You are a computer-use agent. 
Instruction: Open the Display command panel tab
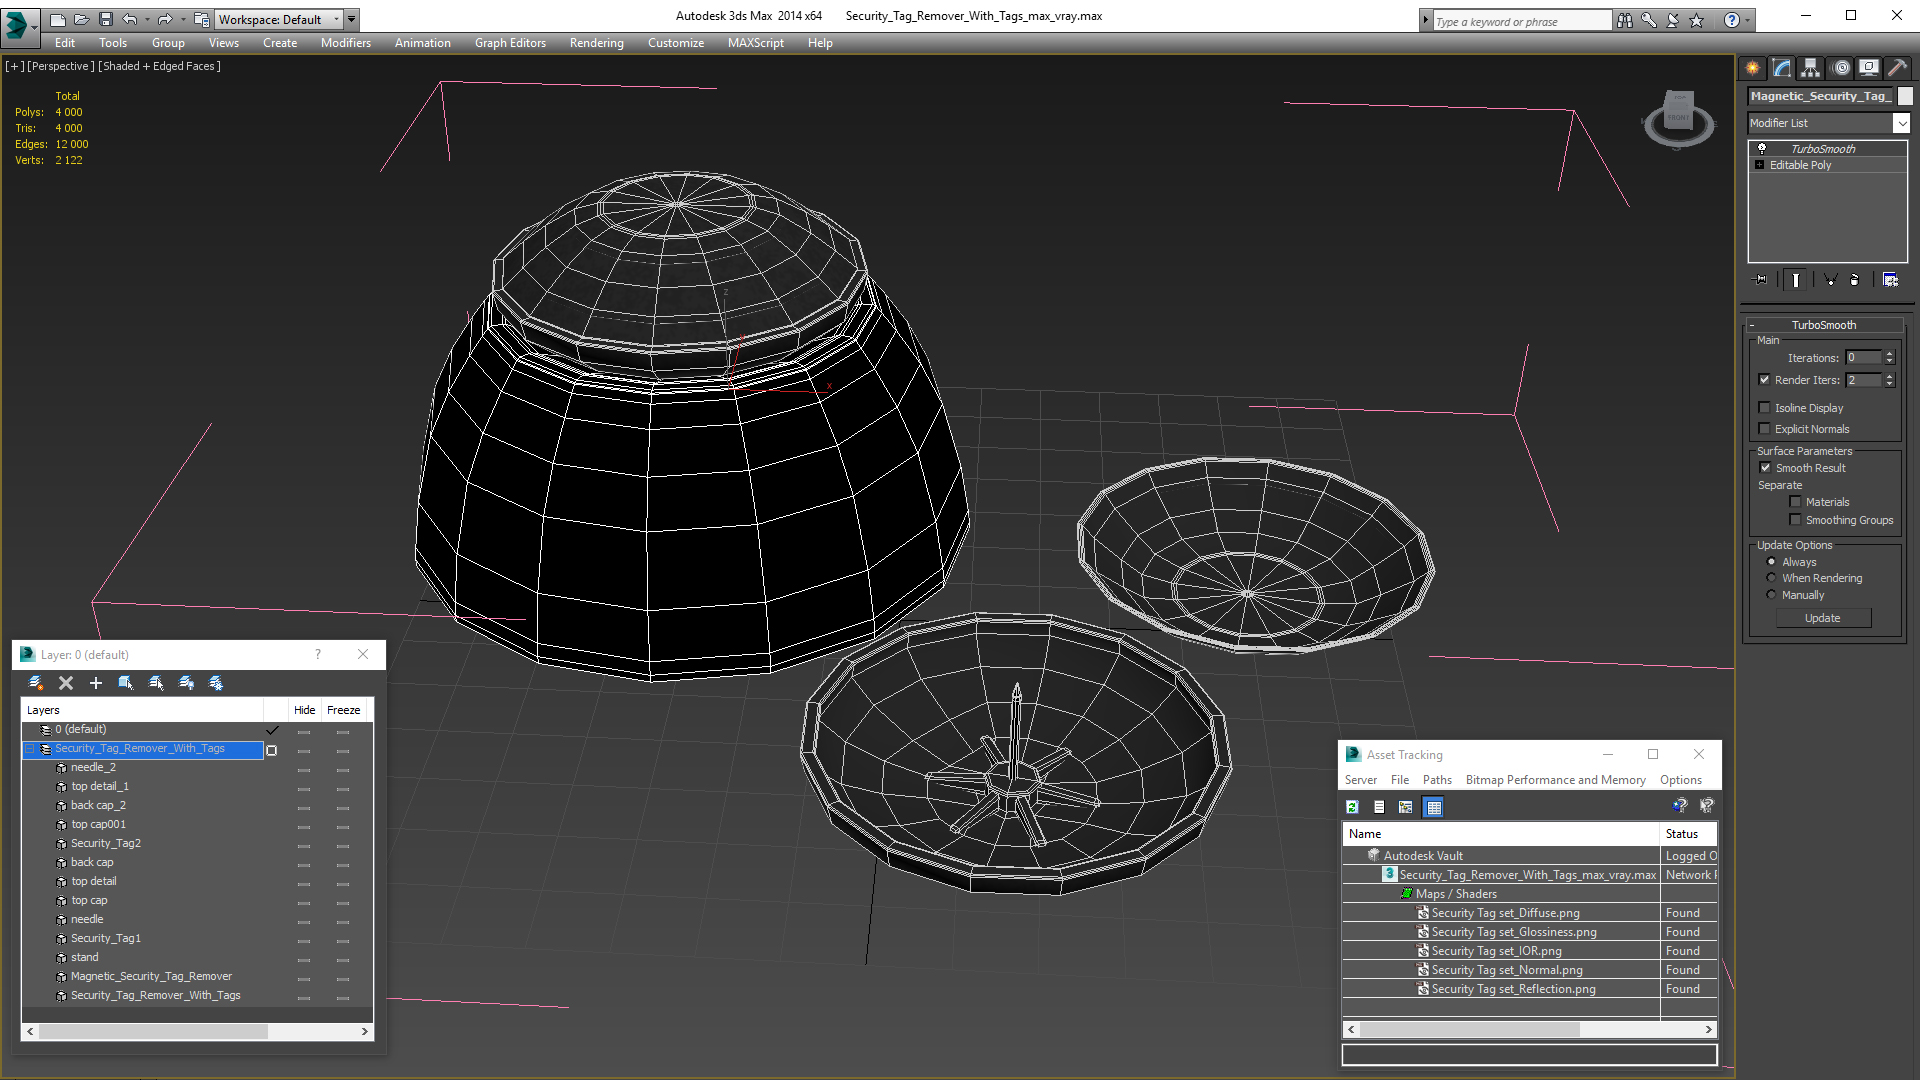(x=1868, y=68)
